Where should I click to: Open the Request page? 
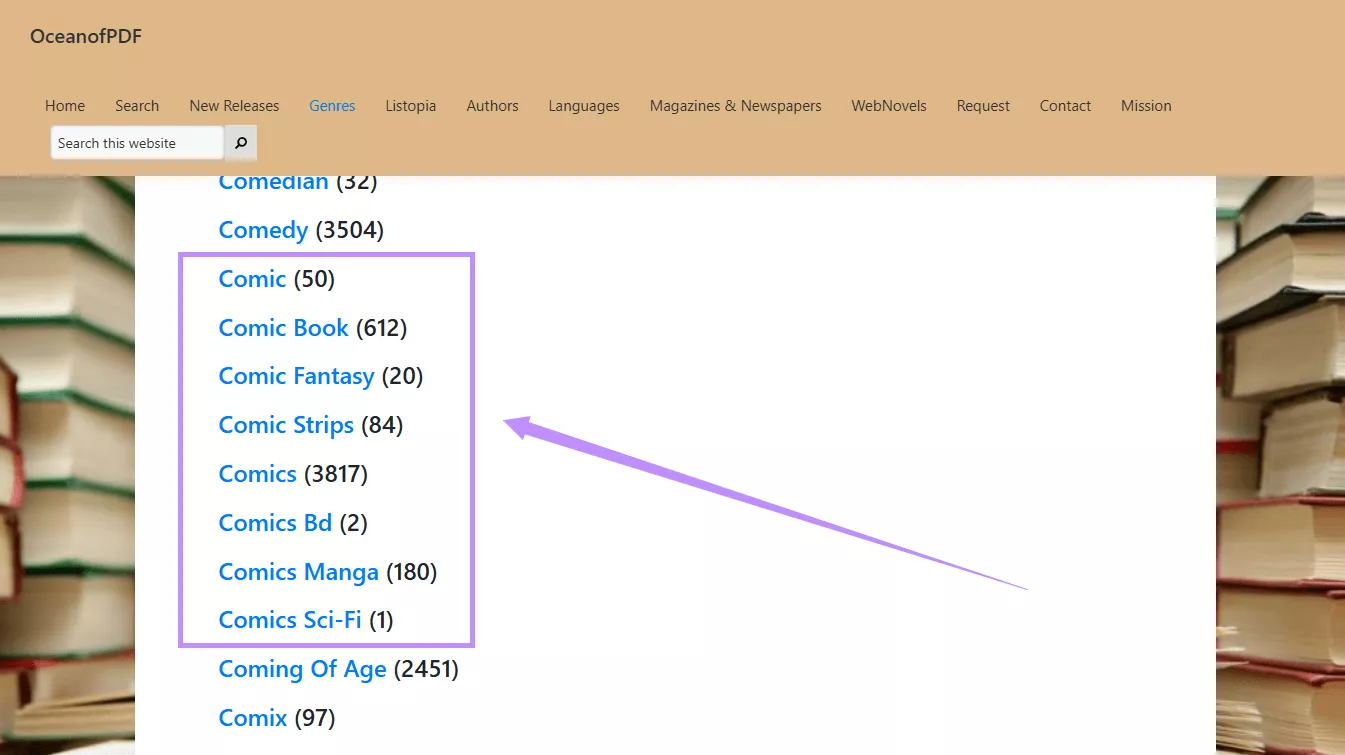click(x=982, y=105)
